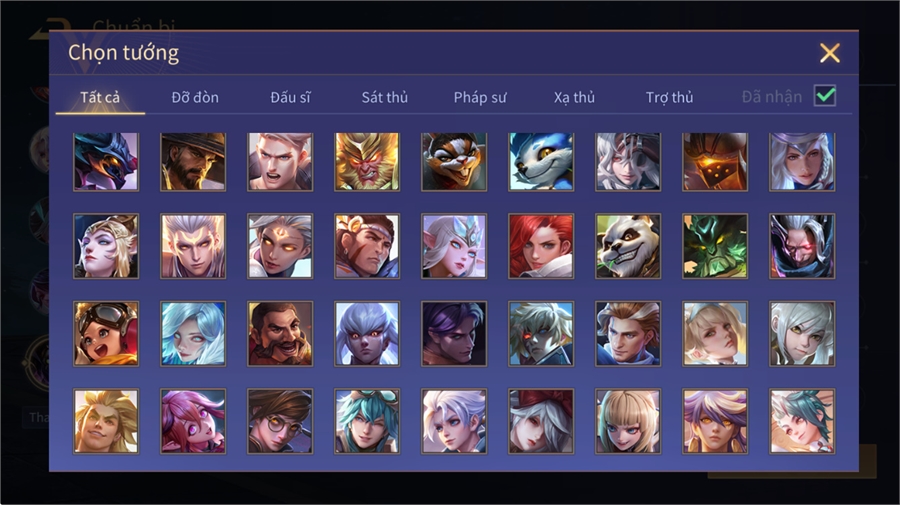Switch to the Xạ thủ tab
Screen dimensions: 900x505
point(574,98)
